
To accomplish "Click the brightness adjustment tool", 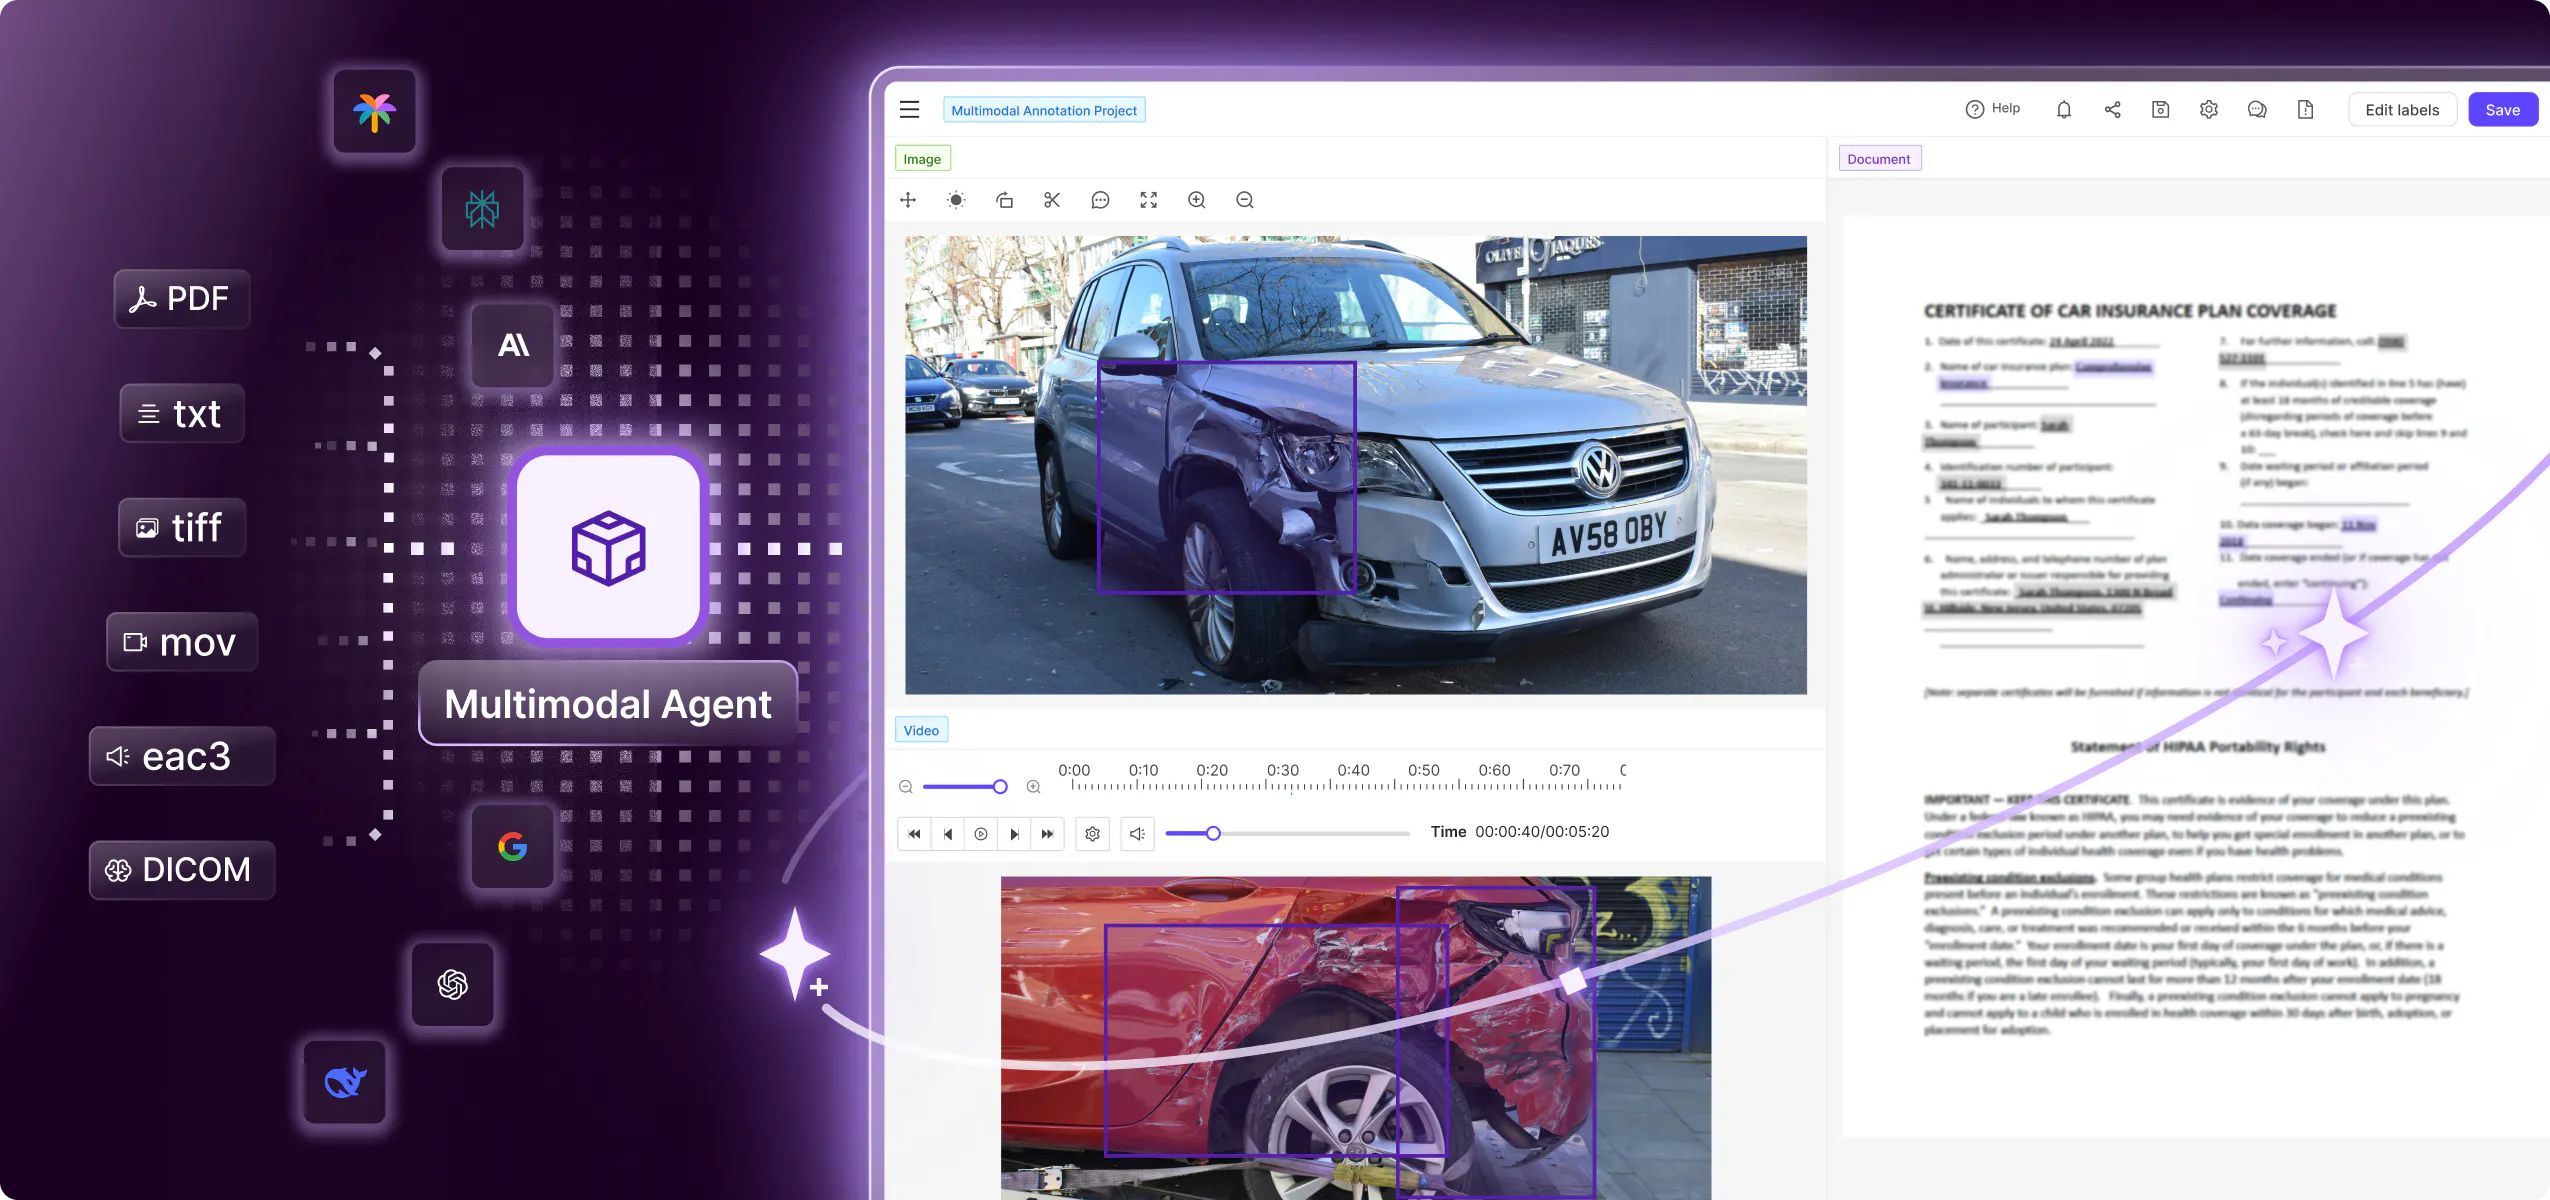I will (956, 200).
